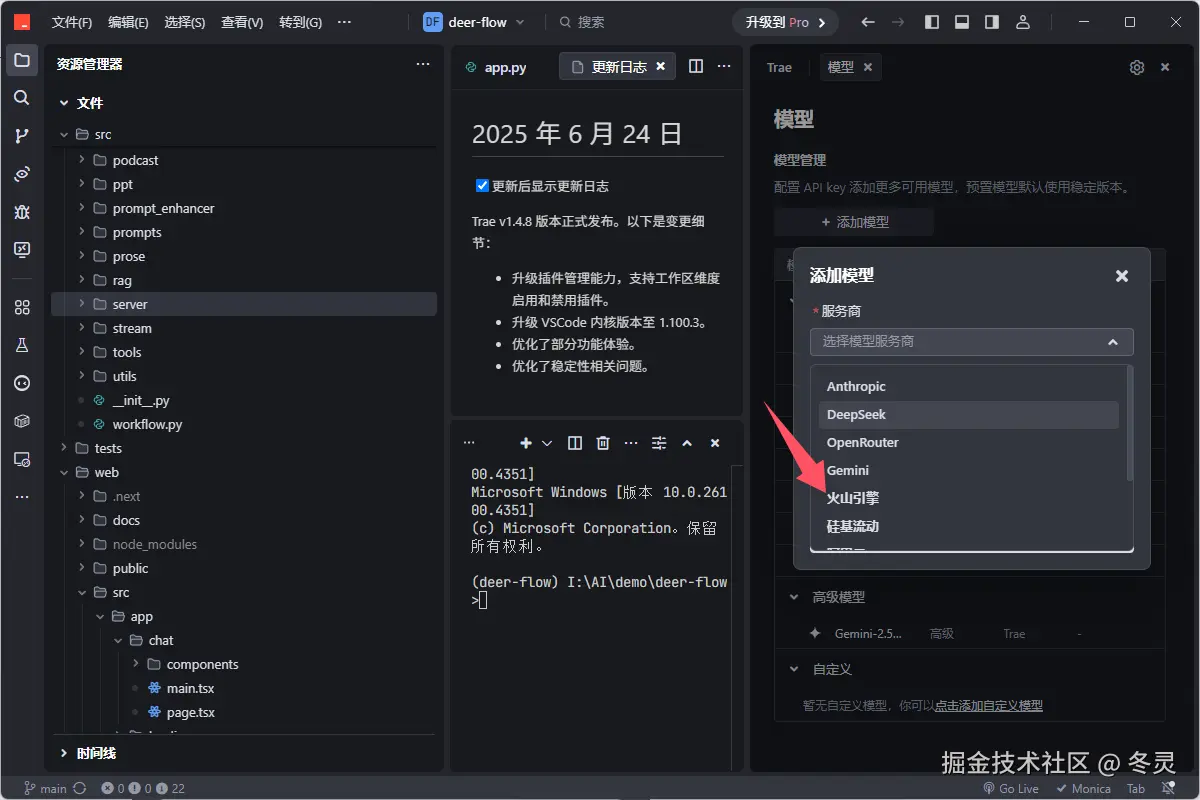The image size is (1200, 800).
Task: Collapse the src folder at top of tree
Action: point(65,134)
